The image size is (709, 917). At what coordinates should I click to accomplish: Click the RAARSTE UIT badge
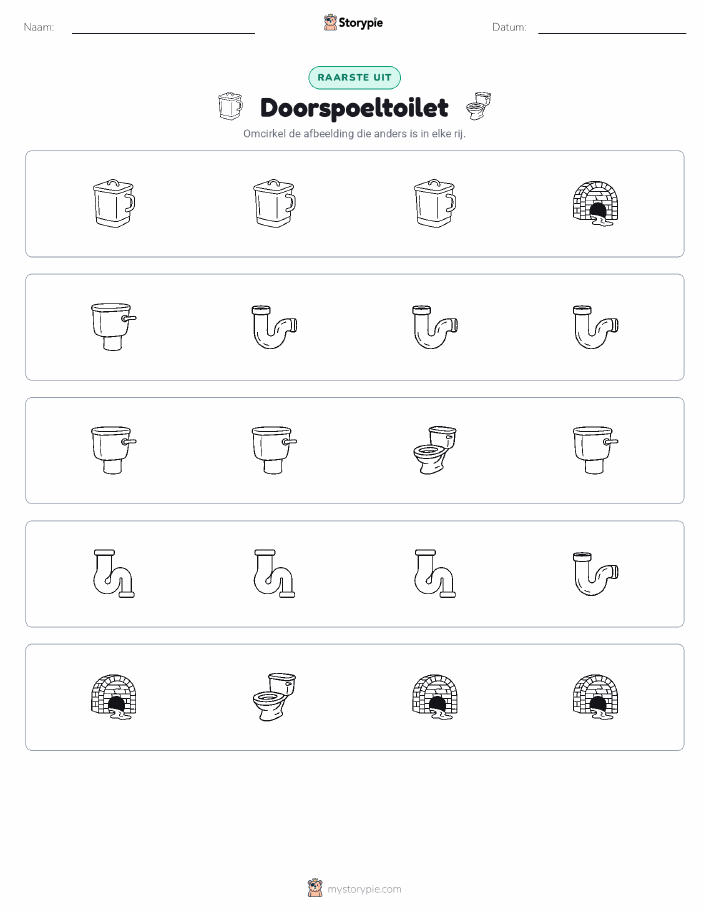[x=354, y=78]
